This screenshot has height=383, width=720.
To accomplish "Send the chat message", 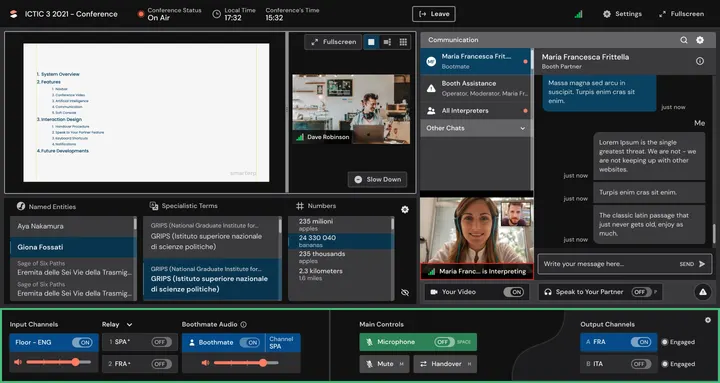I will point(692,264).
